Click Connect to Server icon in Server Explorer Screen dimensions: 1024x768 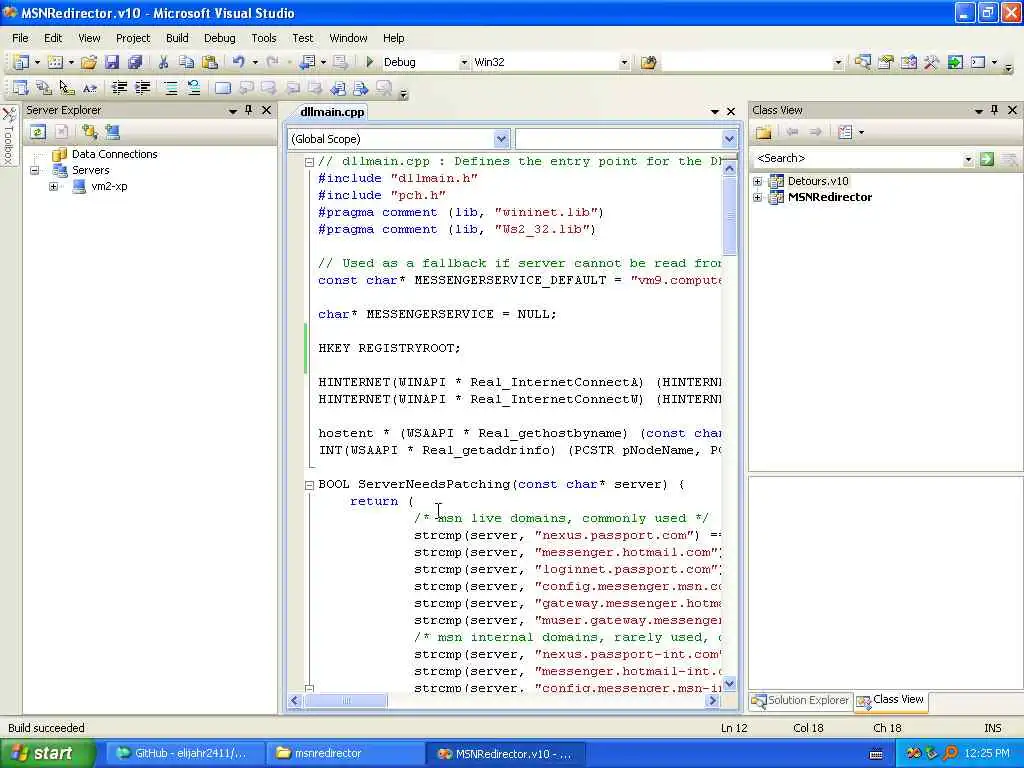coord(112,132)
